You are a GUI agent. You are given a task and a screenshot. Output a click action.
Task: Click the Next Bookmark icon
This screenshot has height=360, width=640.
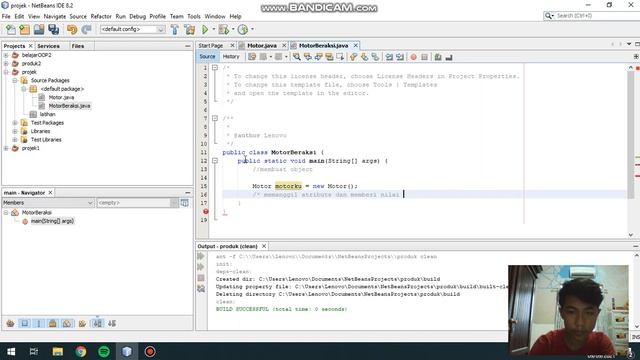[364, 57]
